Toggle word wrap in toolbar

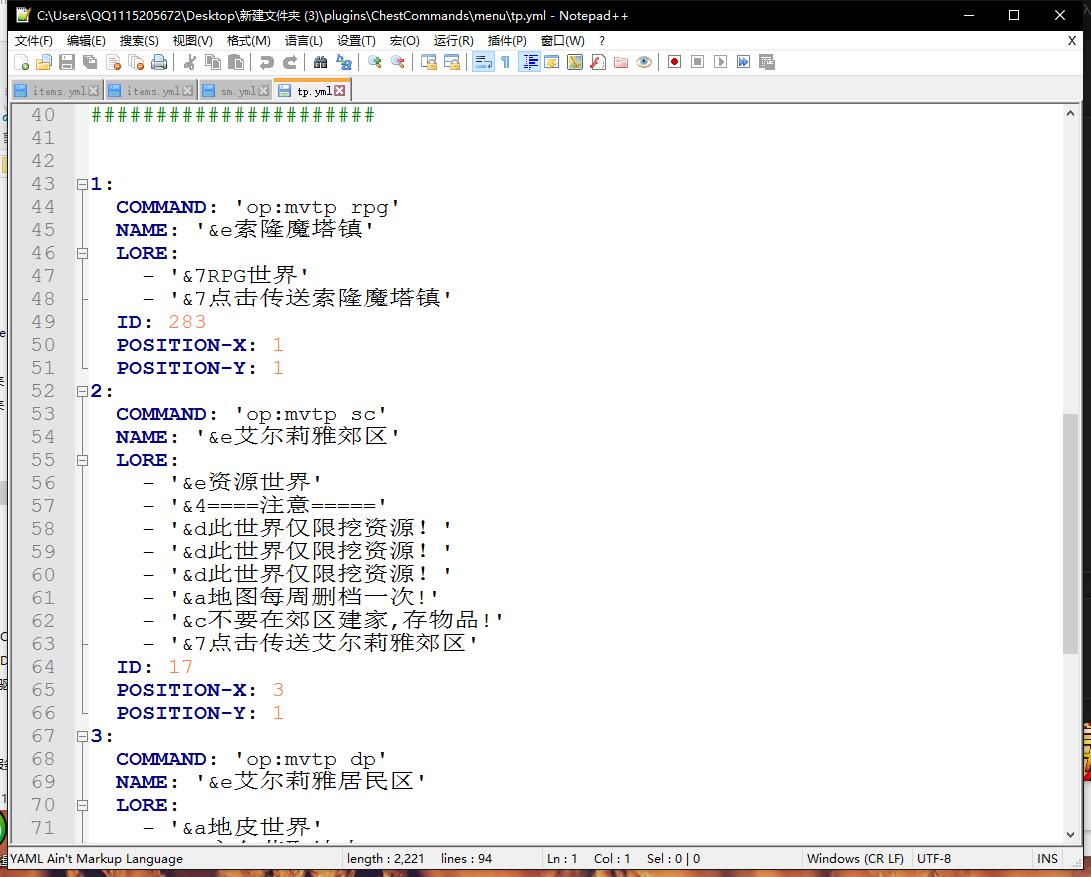point(483,63)
